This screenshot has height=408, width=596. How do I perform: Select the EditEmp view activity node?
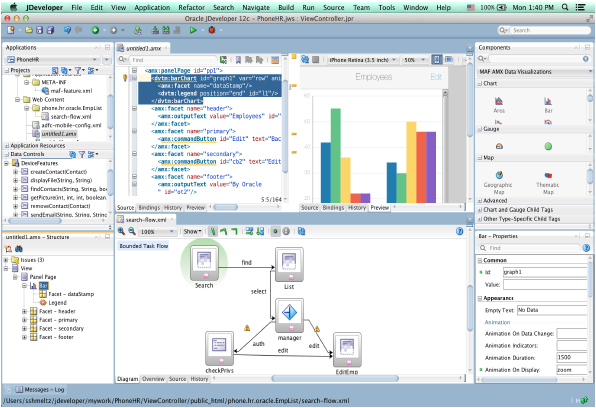pos(347,350)
